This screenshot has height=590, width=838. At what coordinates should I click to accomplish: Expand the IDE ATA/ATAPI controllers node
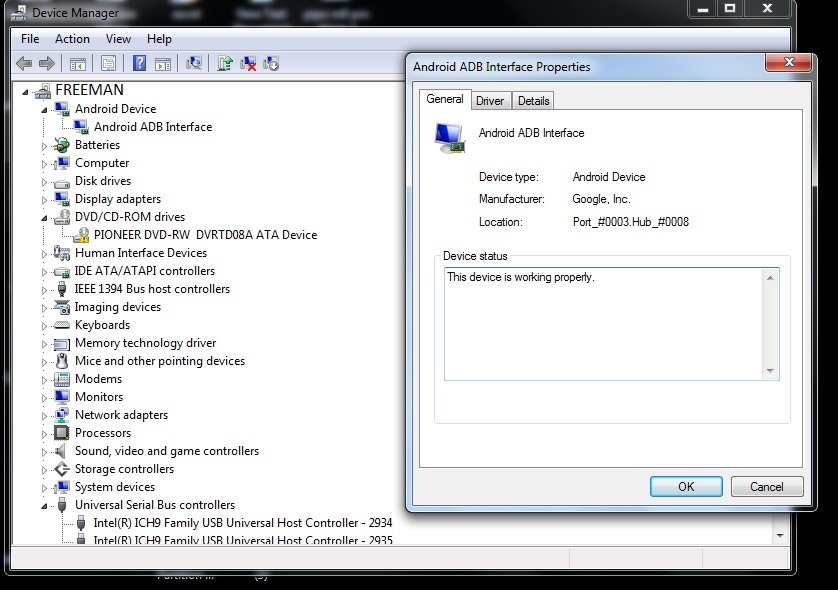[x=44, y=271]
